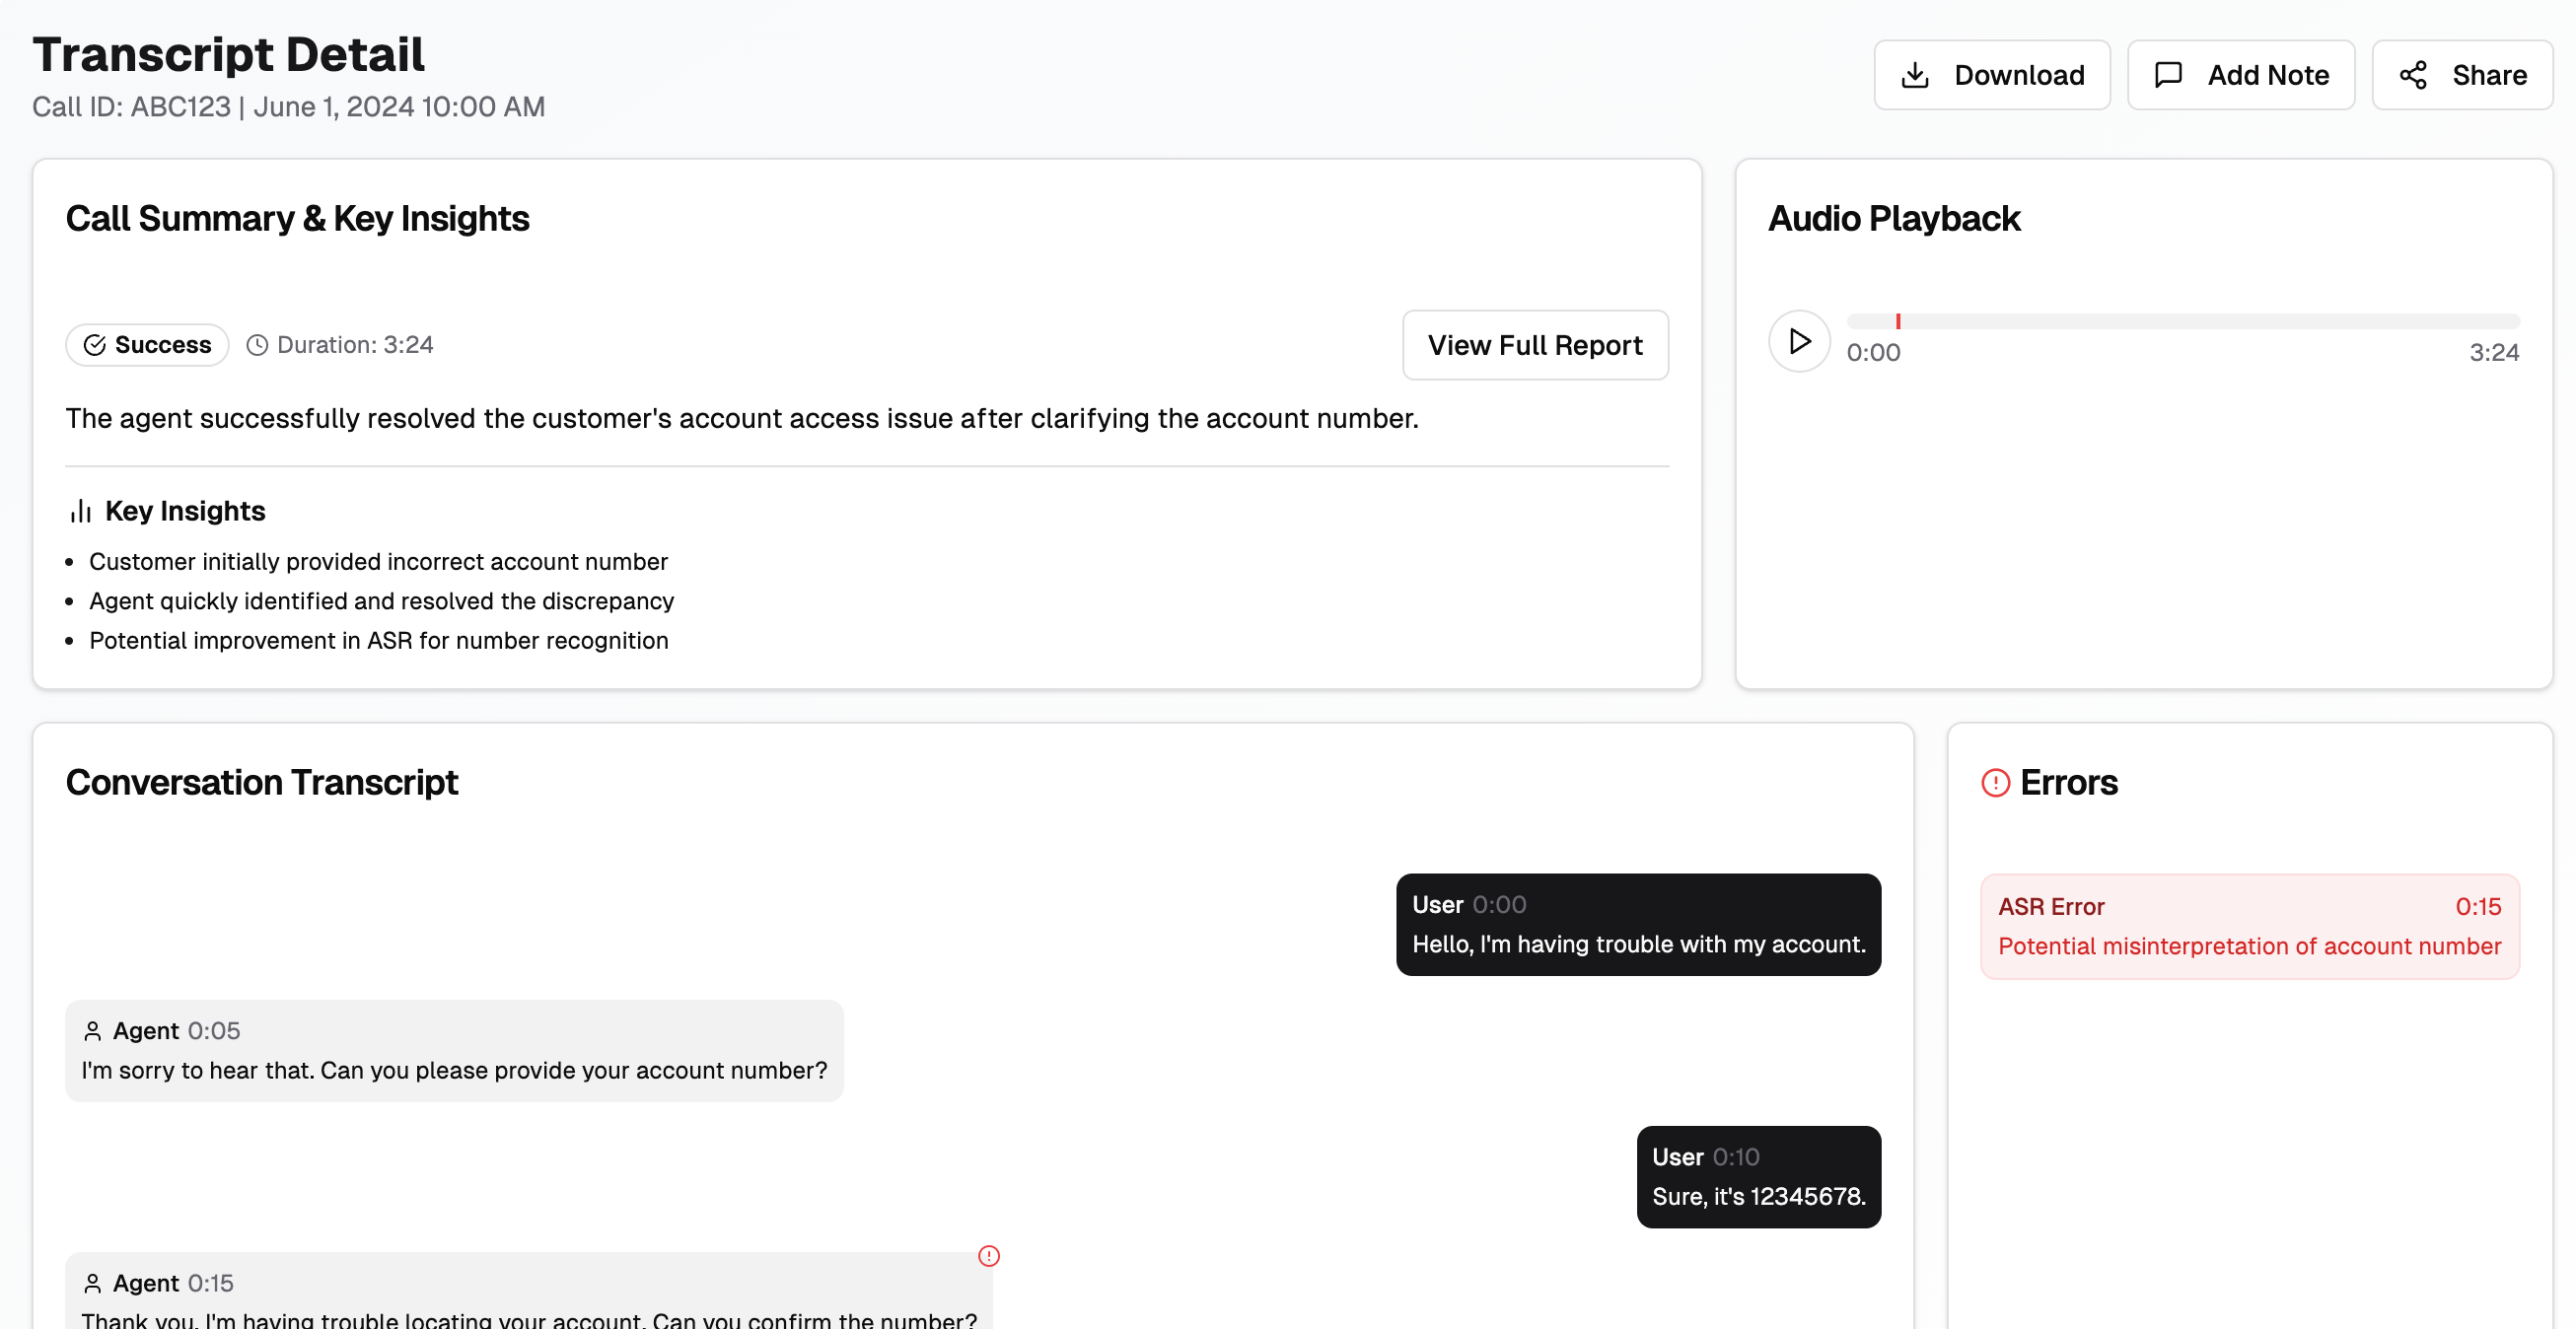Click the Share button
The image size is (2576, 1329).
[2461, 75]
